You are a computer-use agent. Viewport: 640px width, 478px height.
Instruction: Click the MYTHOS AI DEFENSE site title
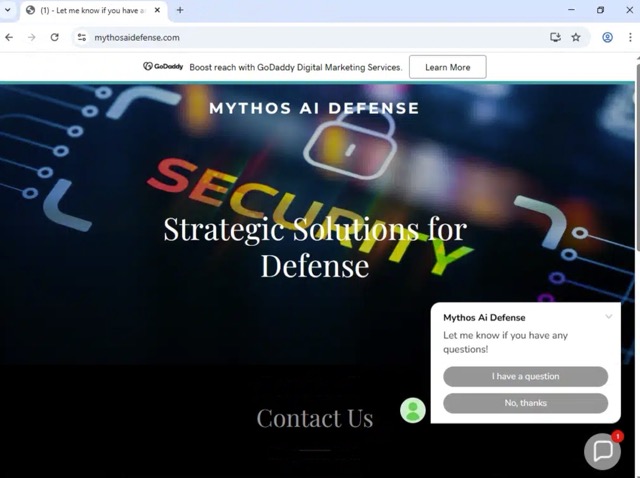click(x=314, y=108)
